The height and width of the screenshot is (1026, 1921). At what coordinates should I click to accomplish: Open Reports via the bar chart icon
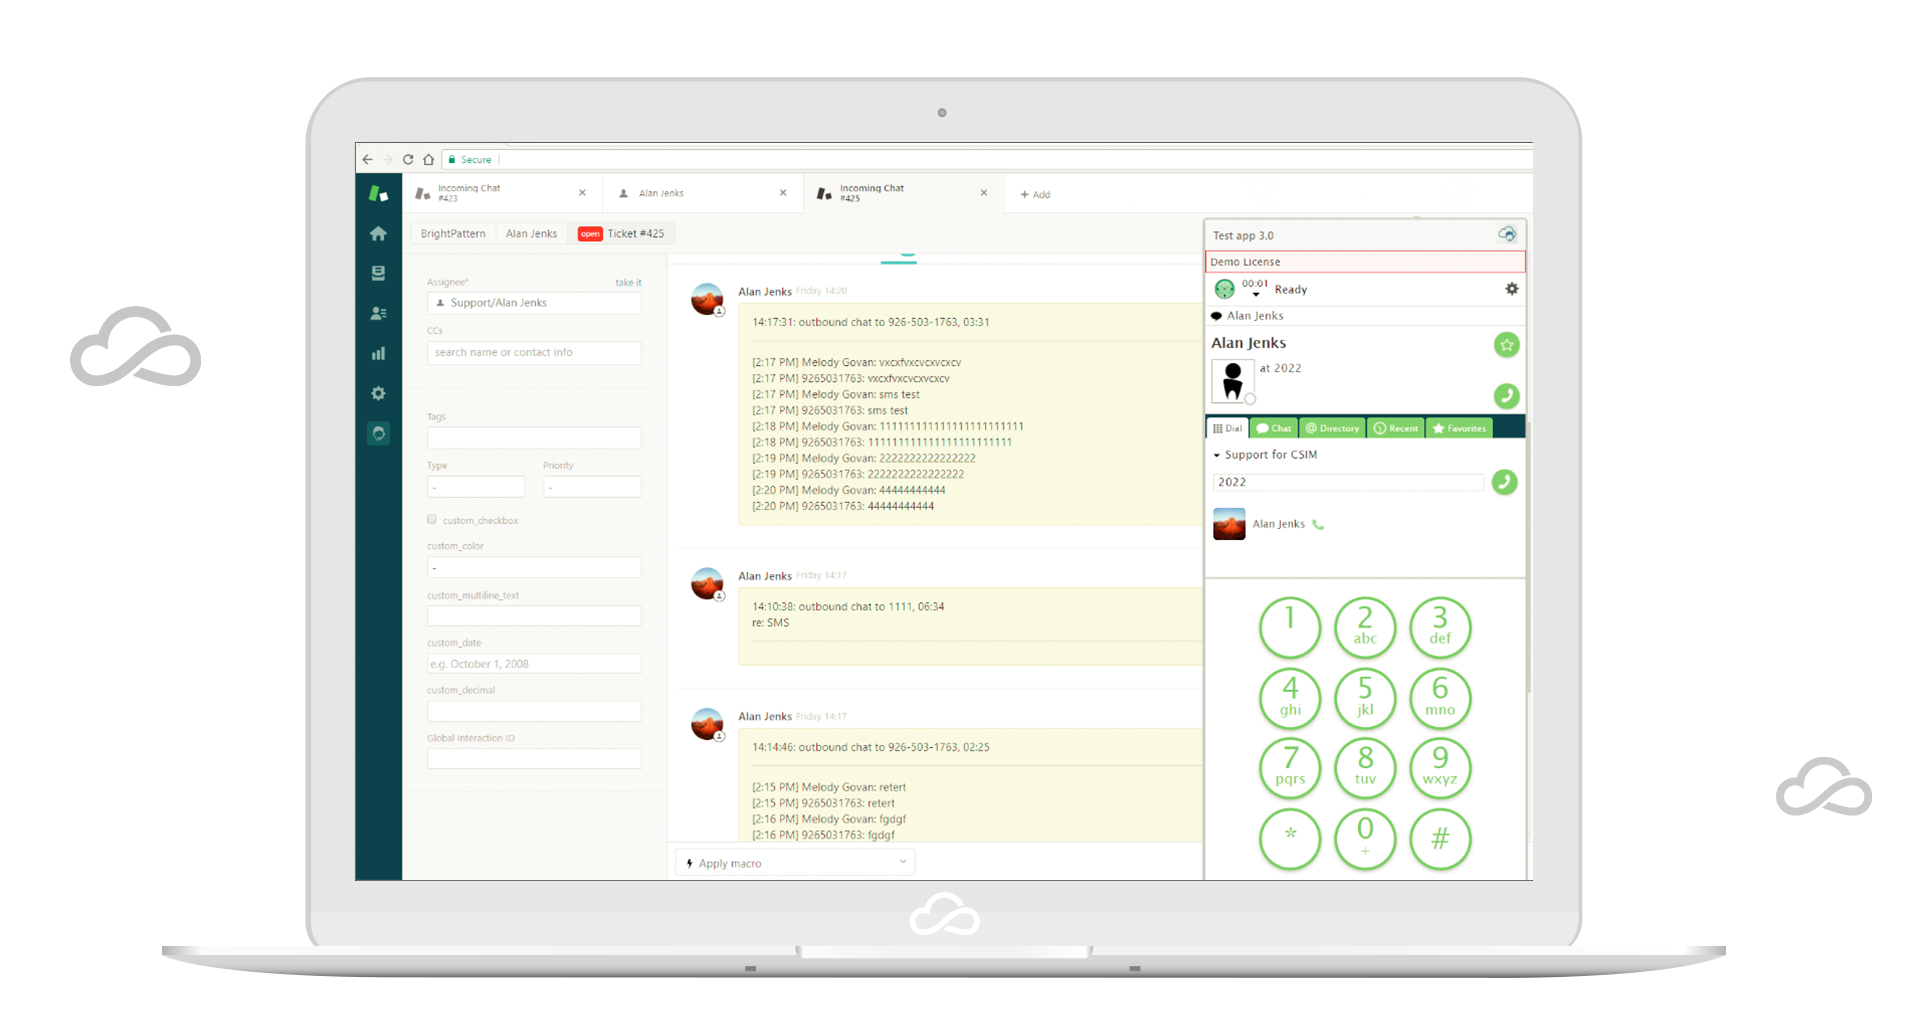click(378, 353)
